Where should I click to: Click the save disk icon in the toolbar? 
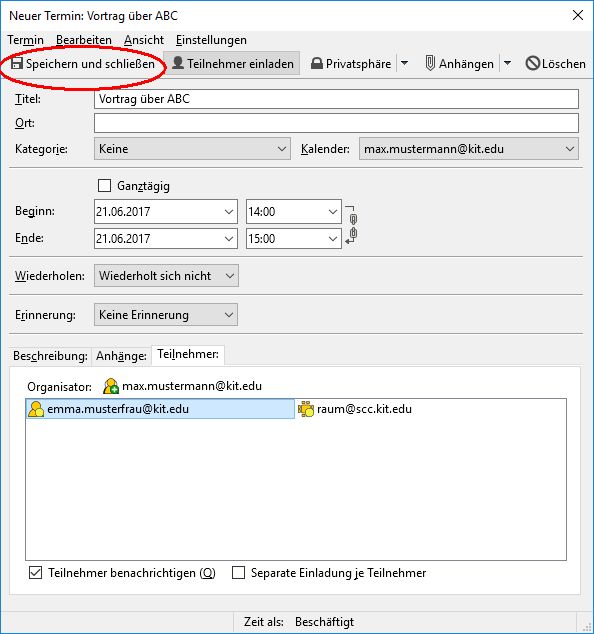tap(17, 63)
